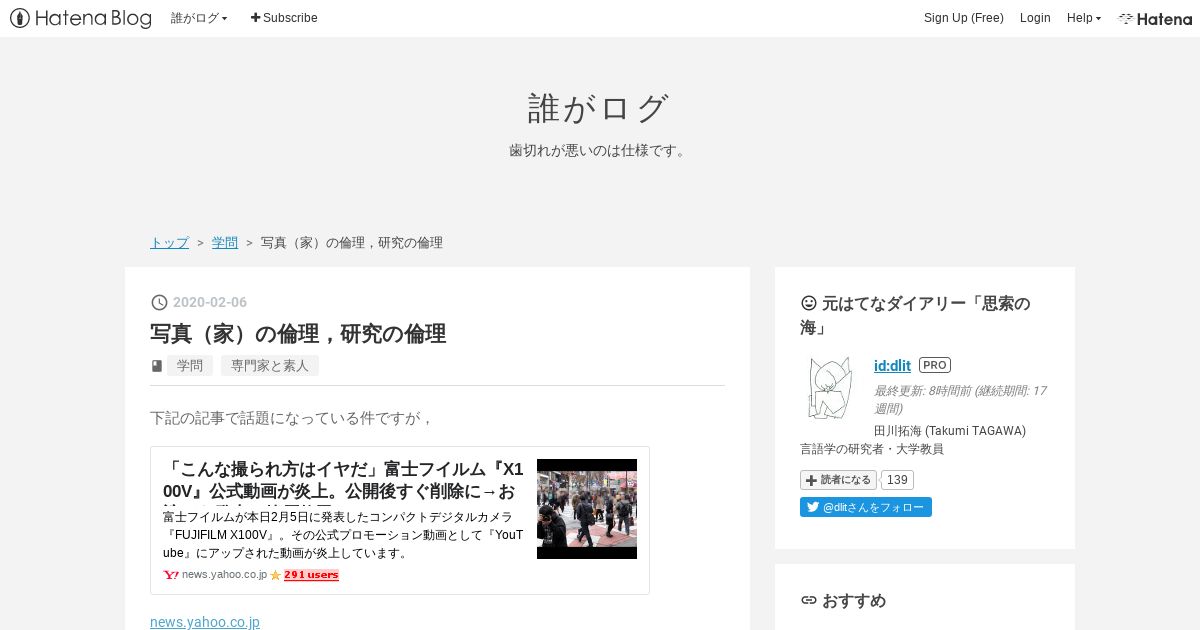The width and height of the screenshot is (1200, 630).
Task: Open the article title 写真（家）の倫理，研究の倫理
Action: click(x=298, y=334)
